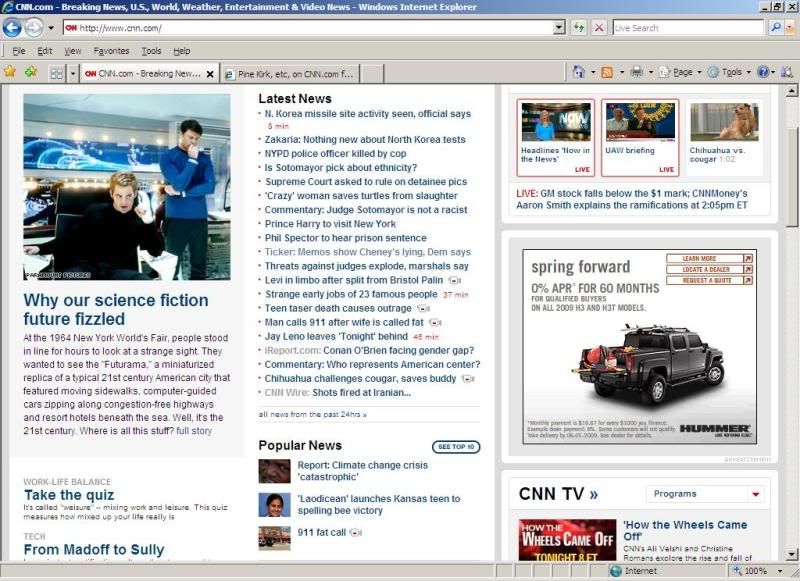Open 'Why our science fiction future fizzled' headline

116,309
